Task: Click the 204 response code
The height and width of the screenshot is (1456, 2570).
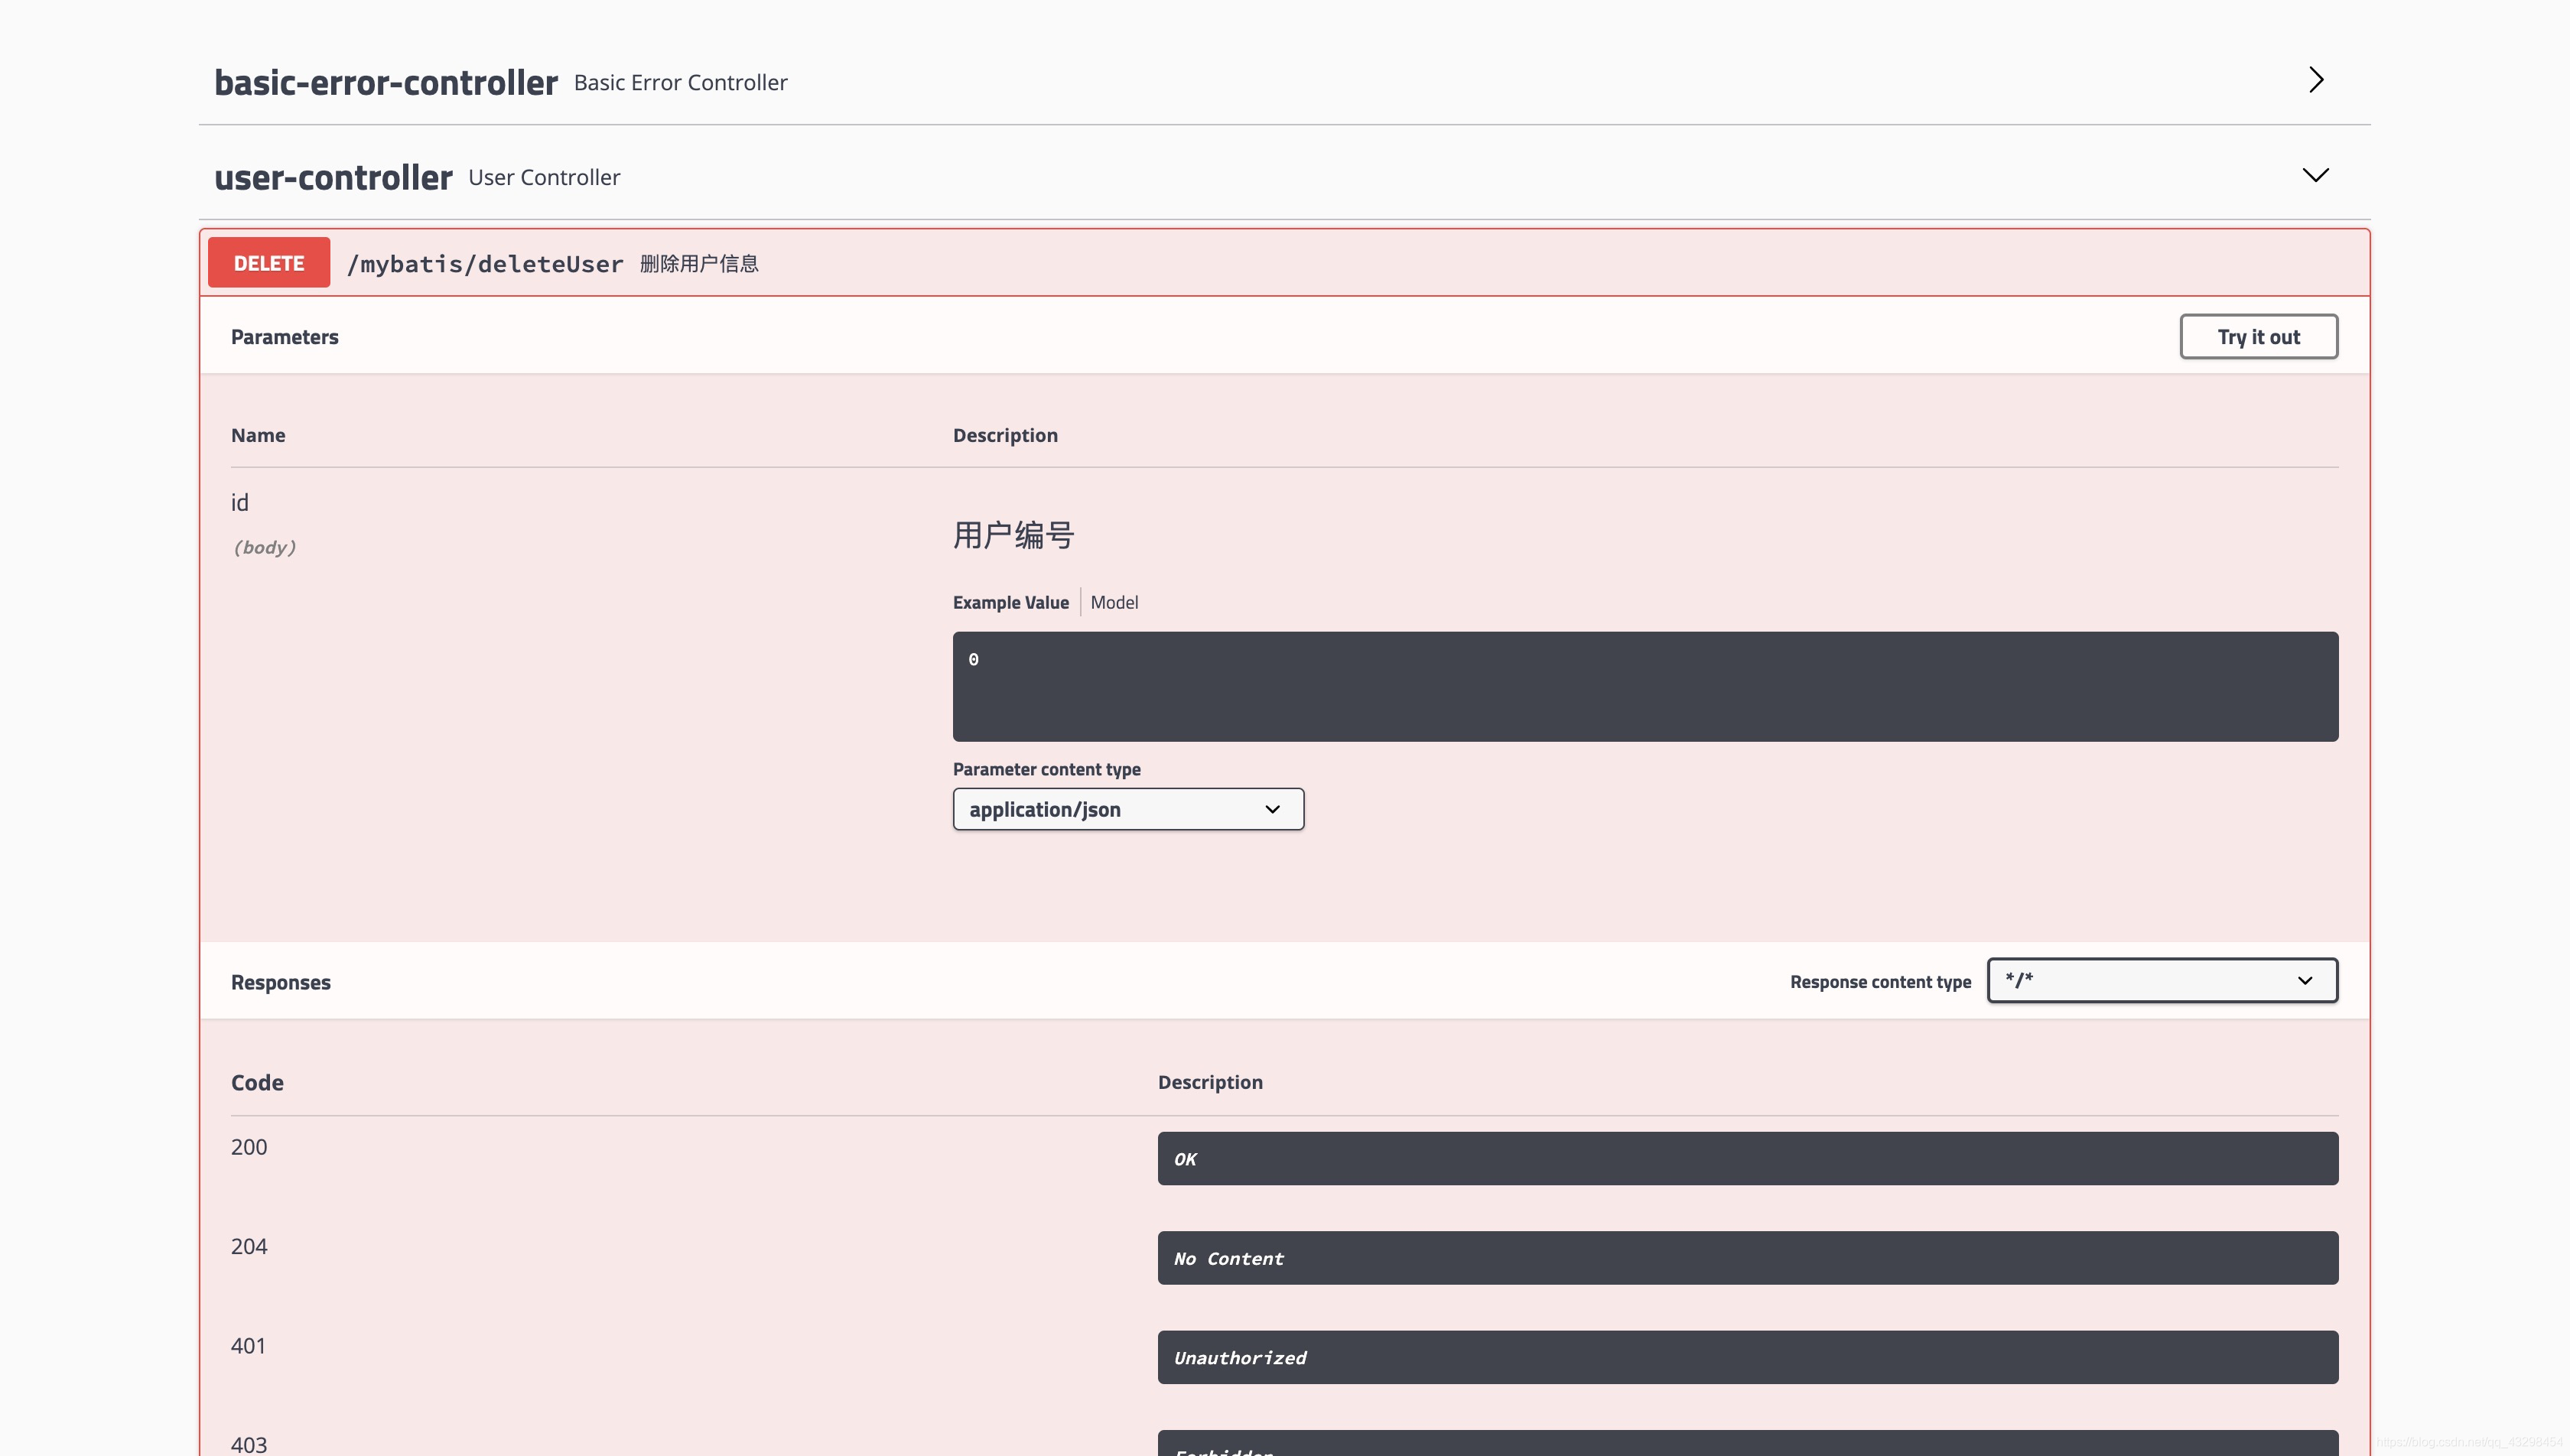Action: 249,1246
